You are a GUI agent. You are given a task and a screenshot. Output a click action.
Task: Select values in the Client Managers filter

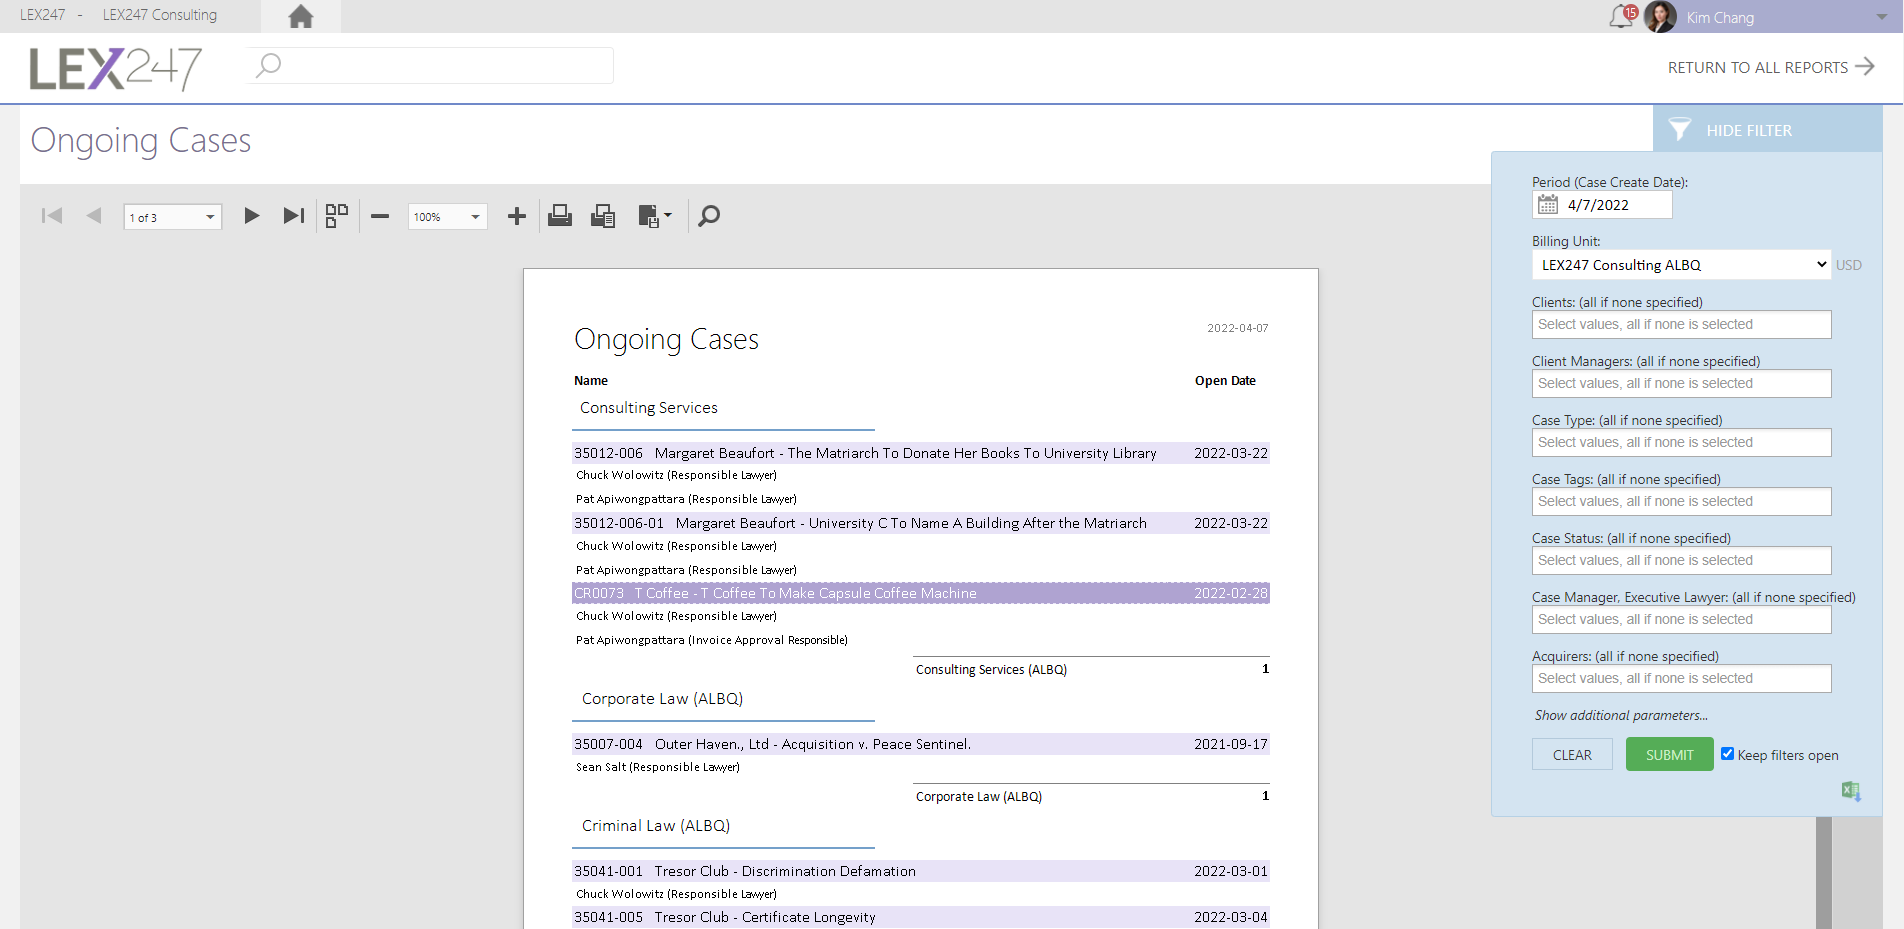point(1681,384)
